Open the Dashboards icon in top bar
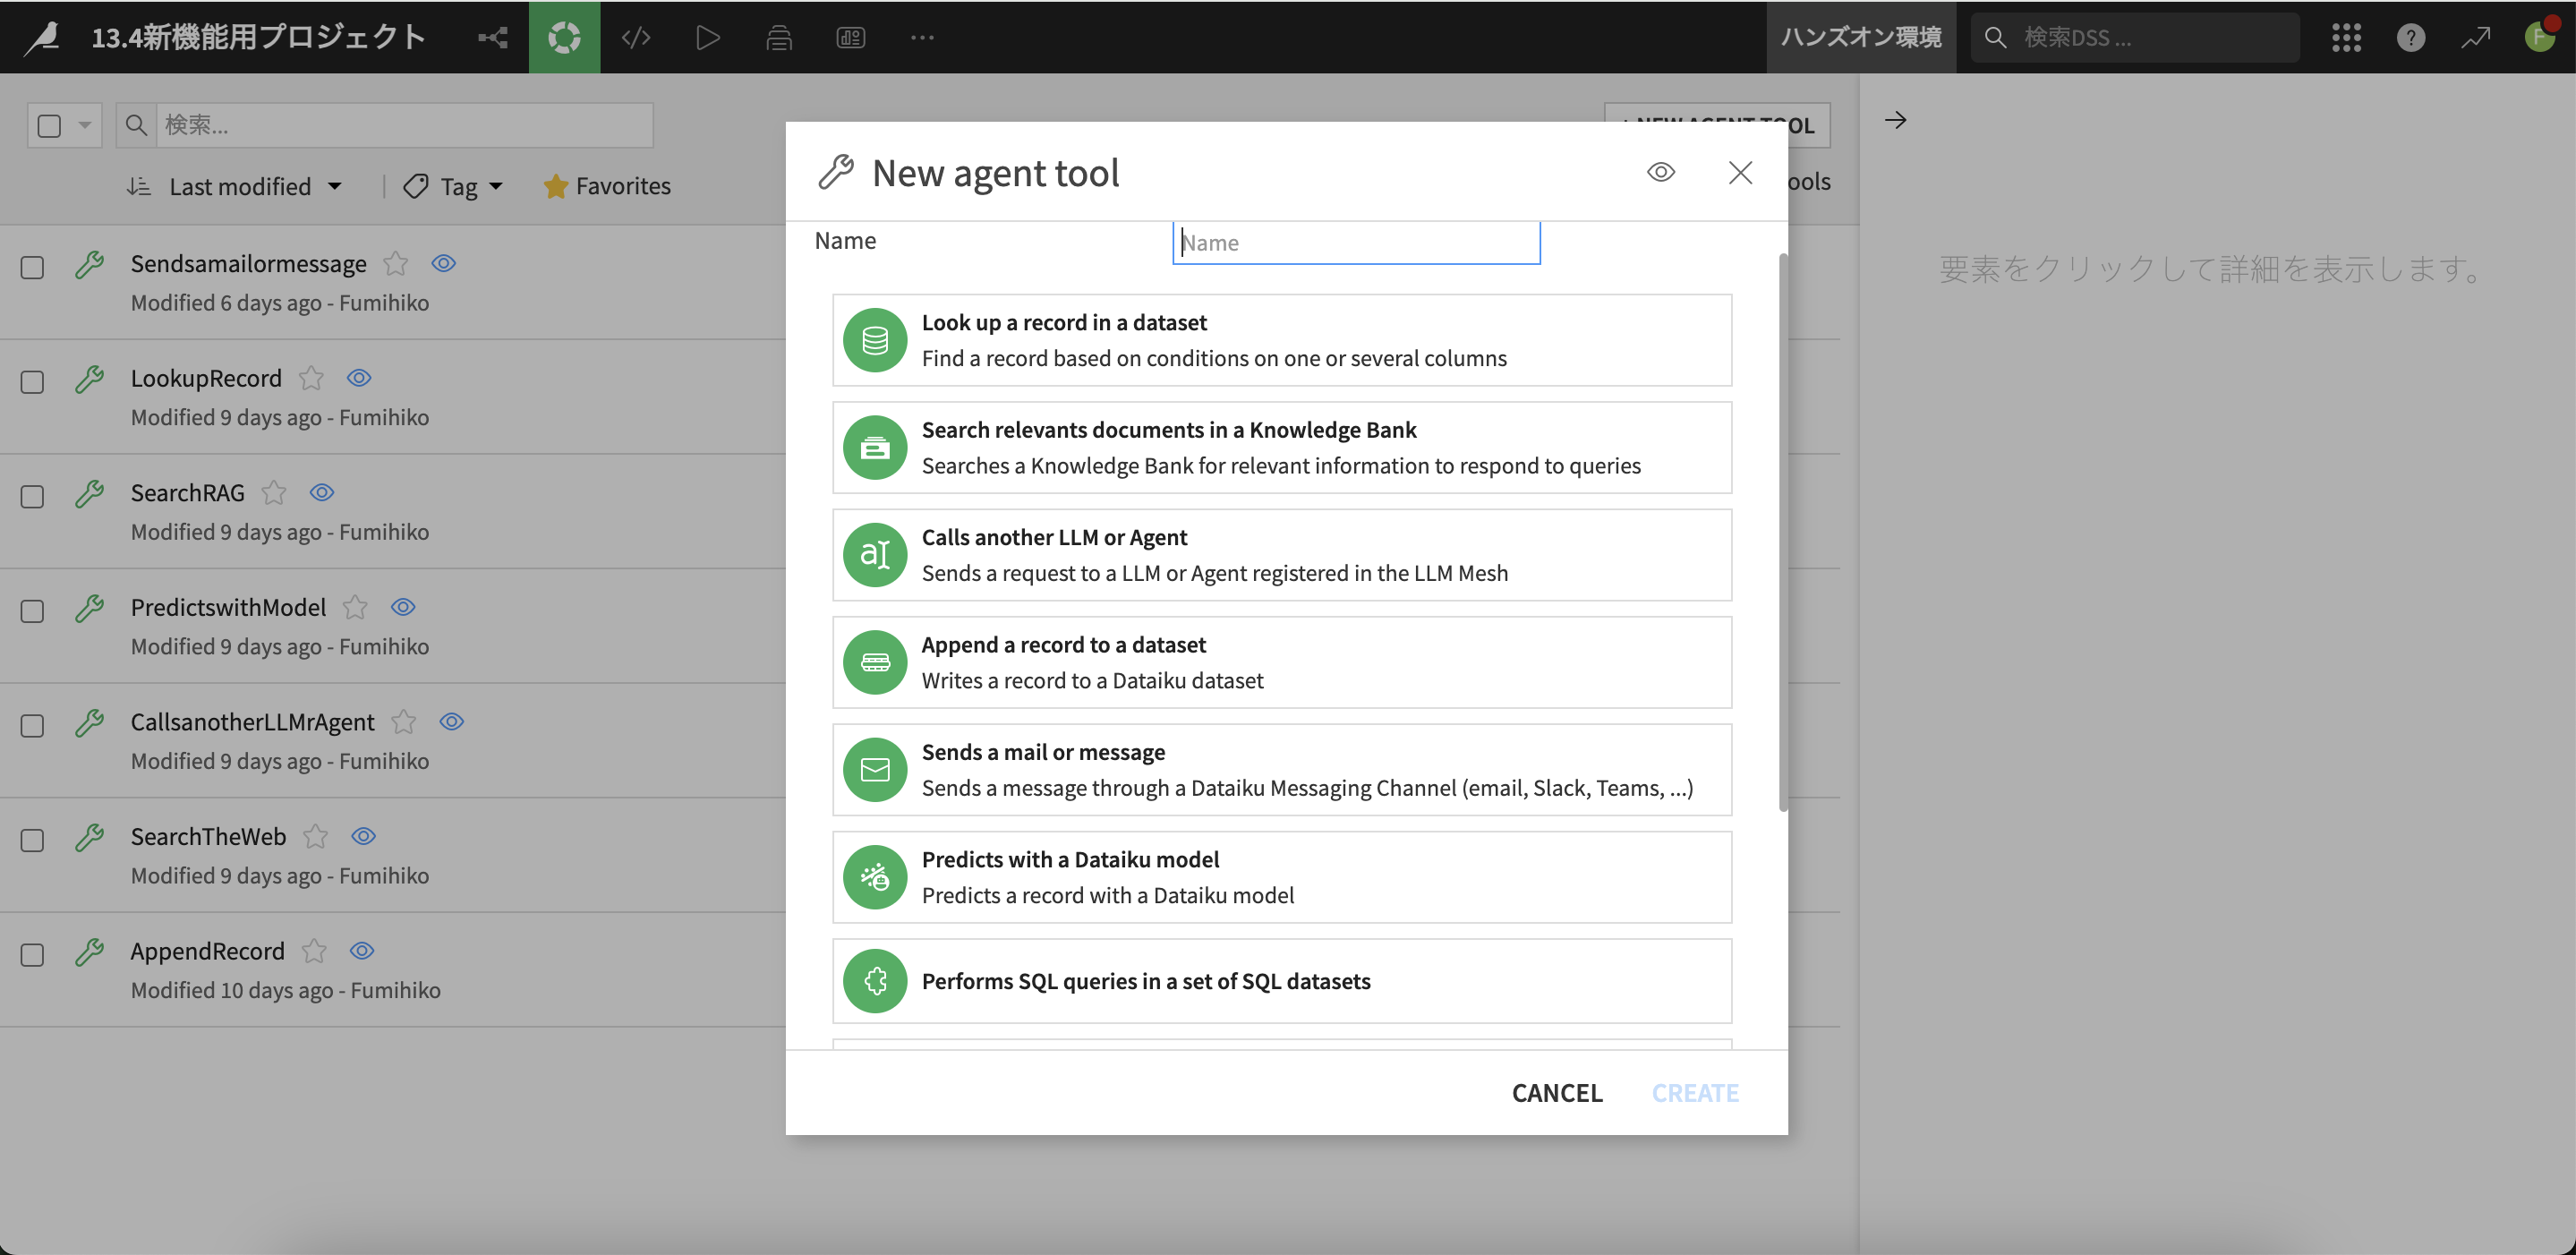This screenshot has width=2576, height=1255. pos(850,37)
